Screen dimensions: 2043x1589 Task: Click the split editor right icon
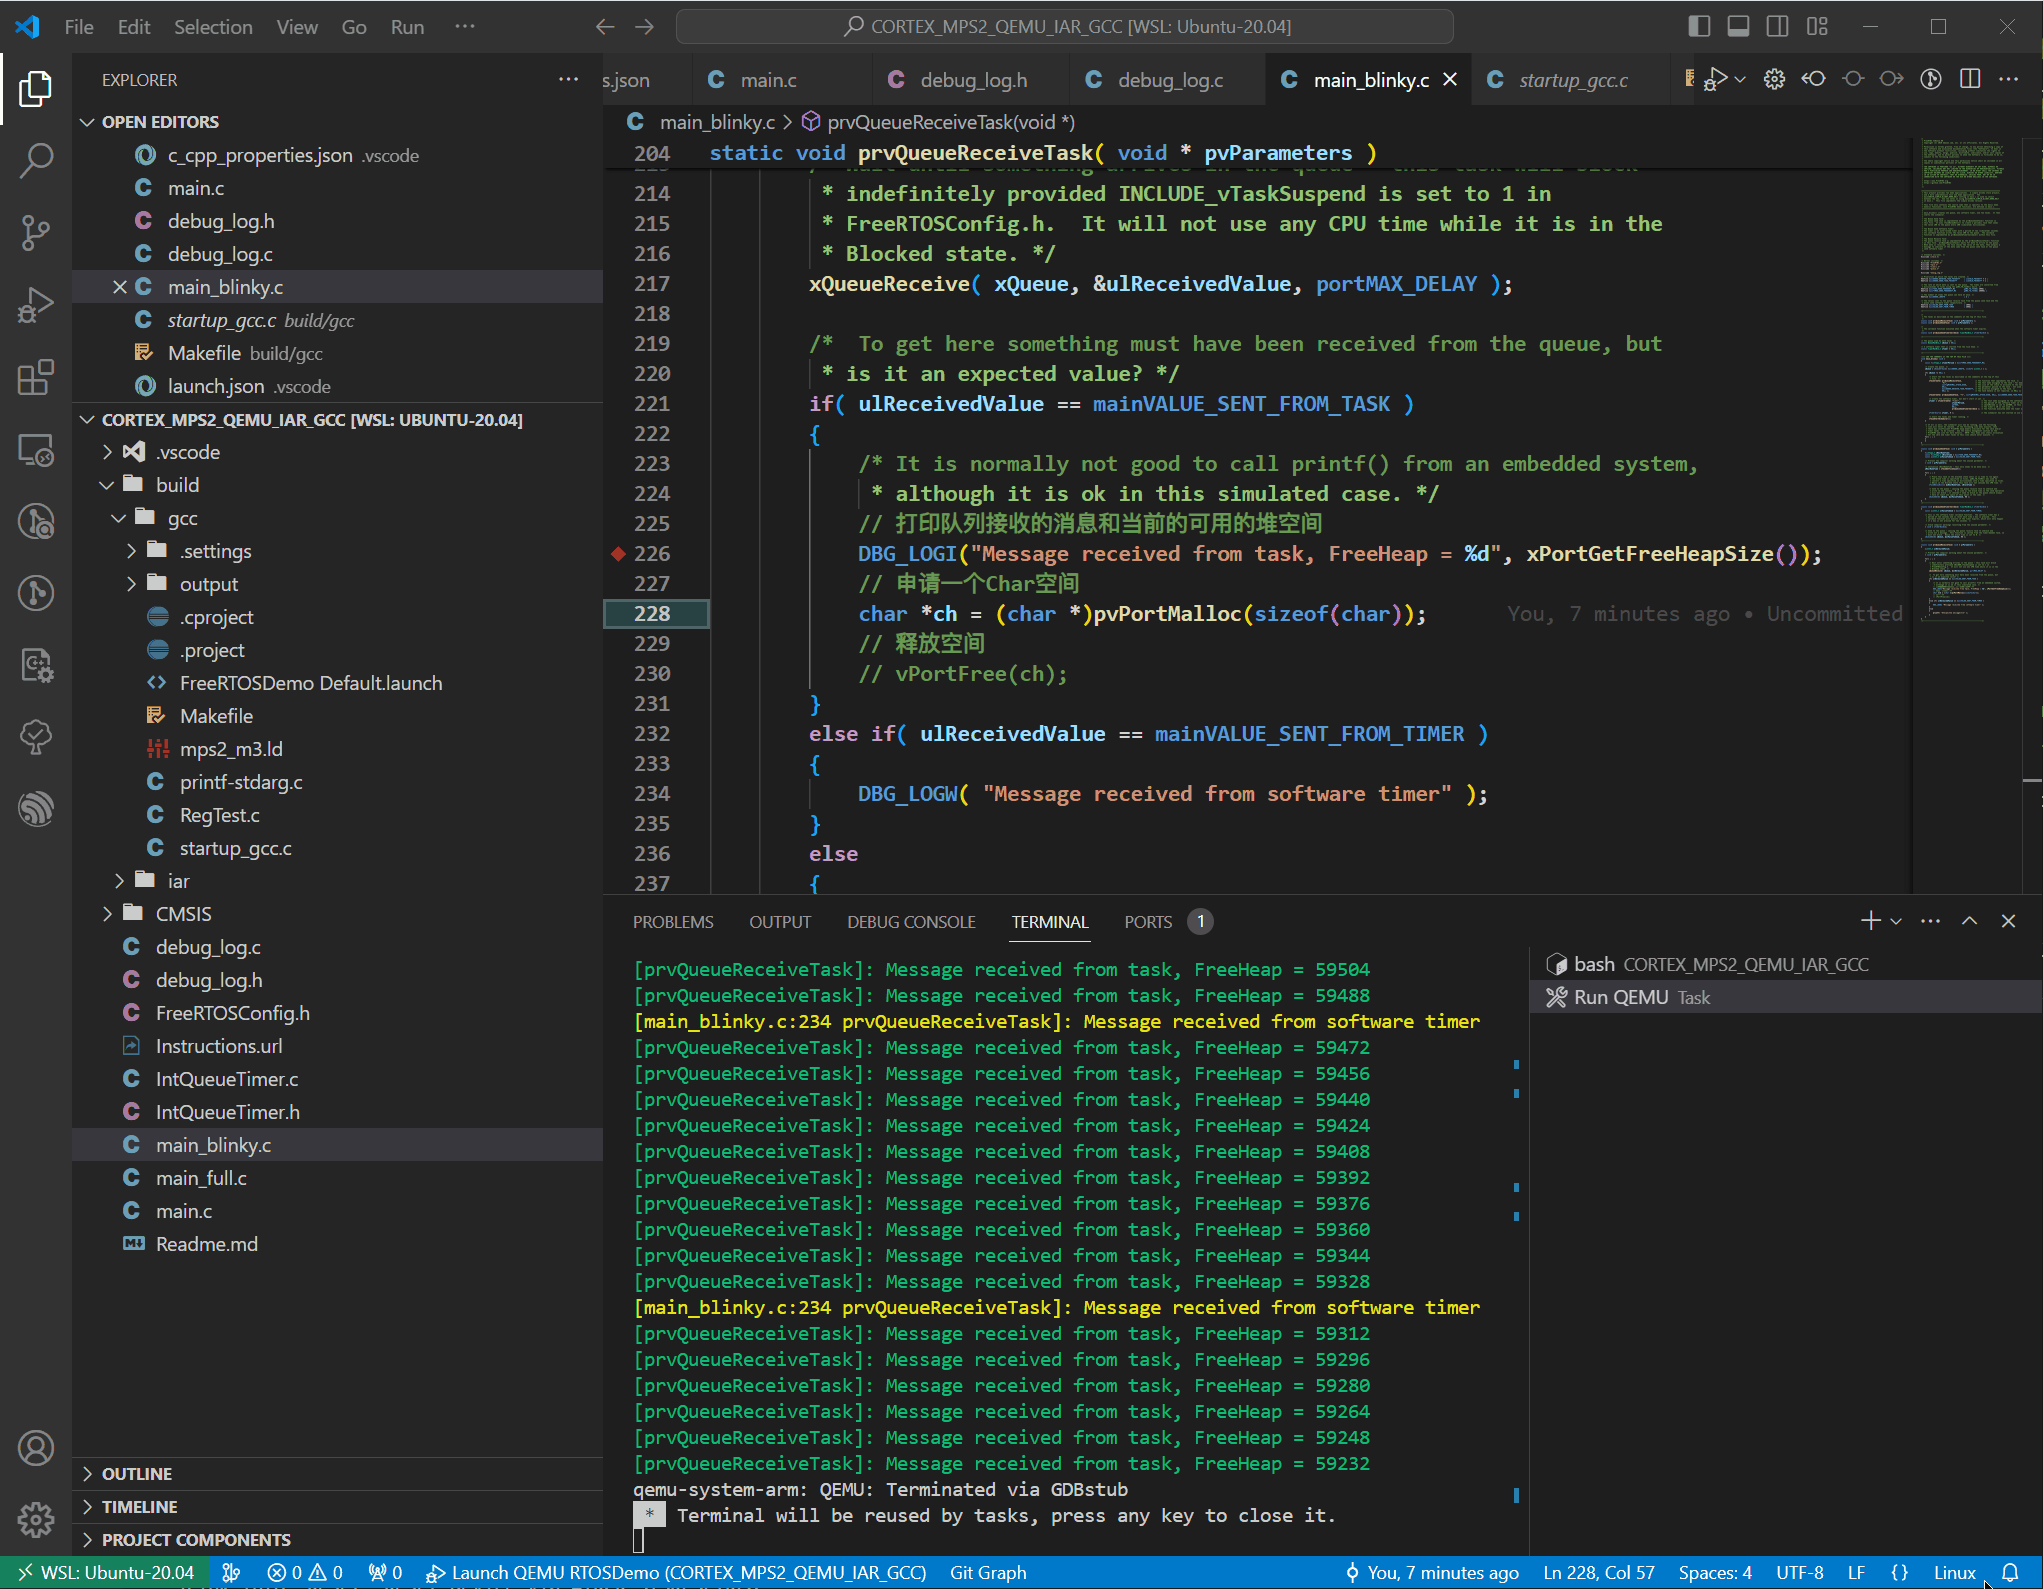[1970, 79]
